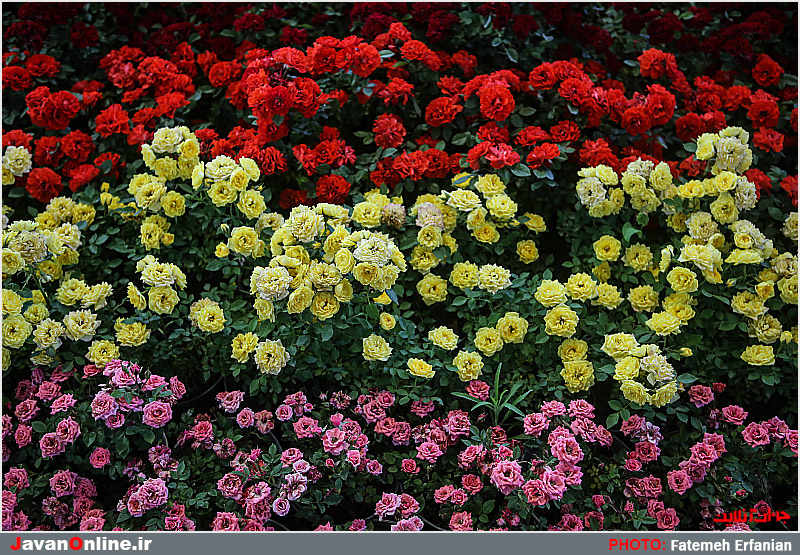Click the photographer name Fatemeh Erfanian
The image size is (800, 555).
731,545
